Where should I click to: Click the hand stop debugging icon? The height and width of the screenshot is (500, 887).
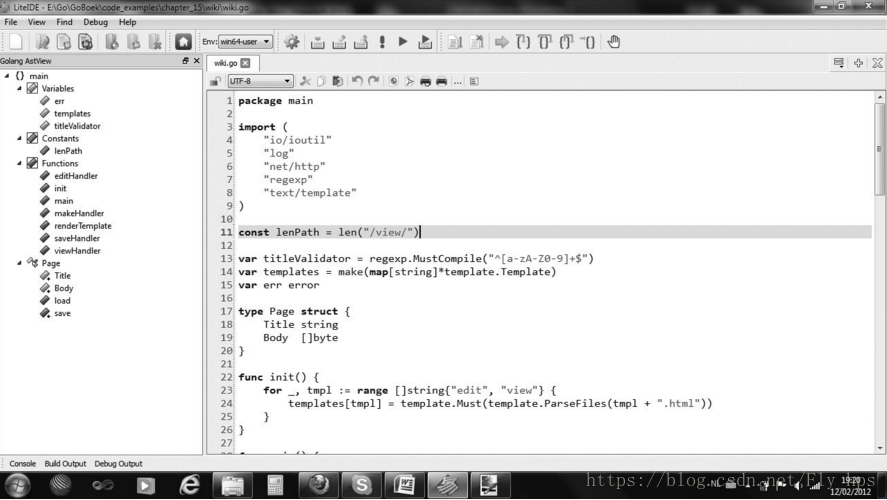pyautogui.click(x=613, y=42)
